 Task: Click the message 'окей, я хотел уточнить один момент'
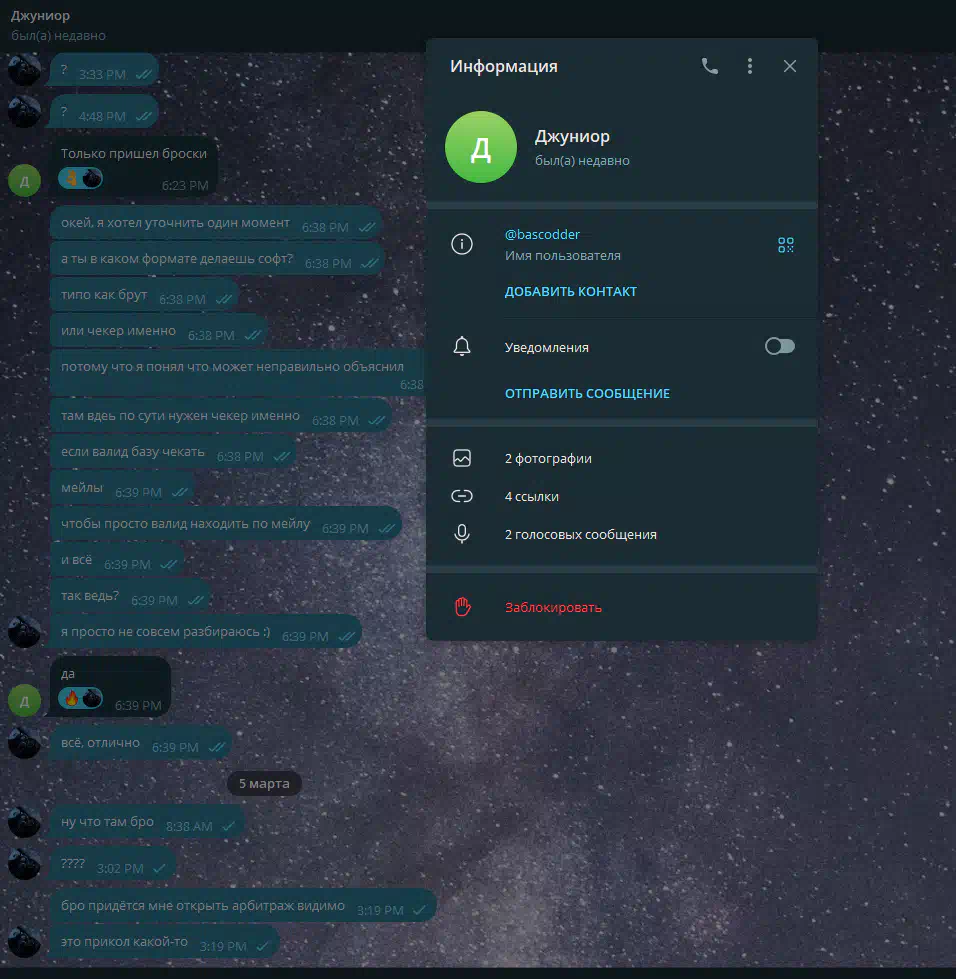215,224
